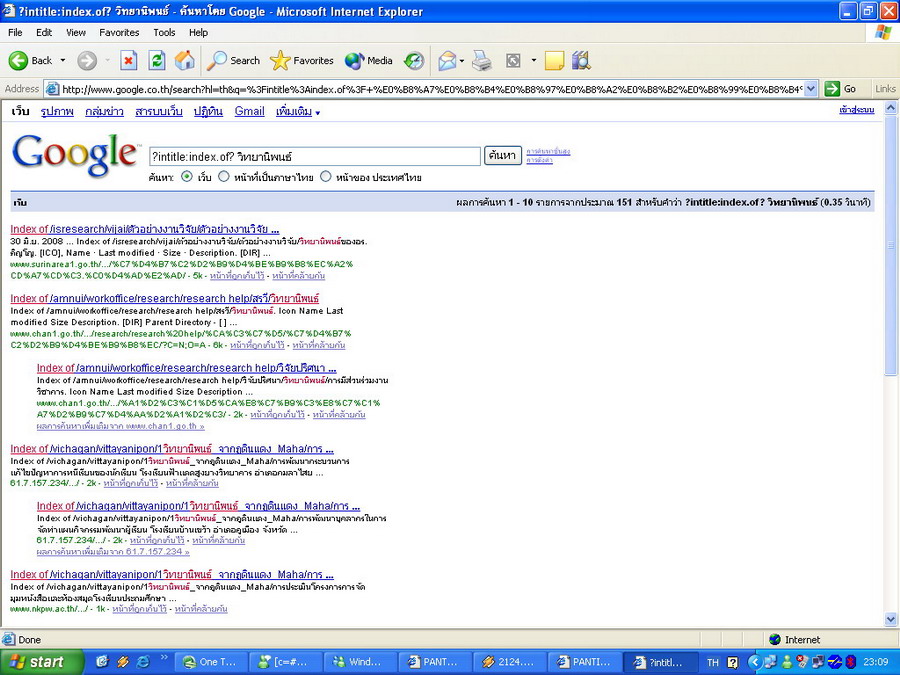
Task: Open the View menu
Action: [x=75, y=33]
